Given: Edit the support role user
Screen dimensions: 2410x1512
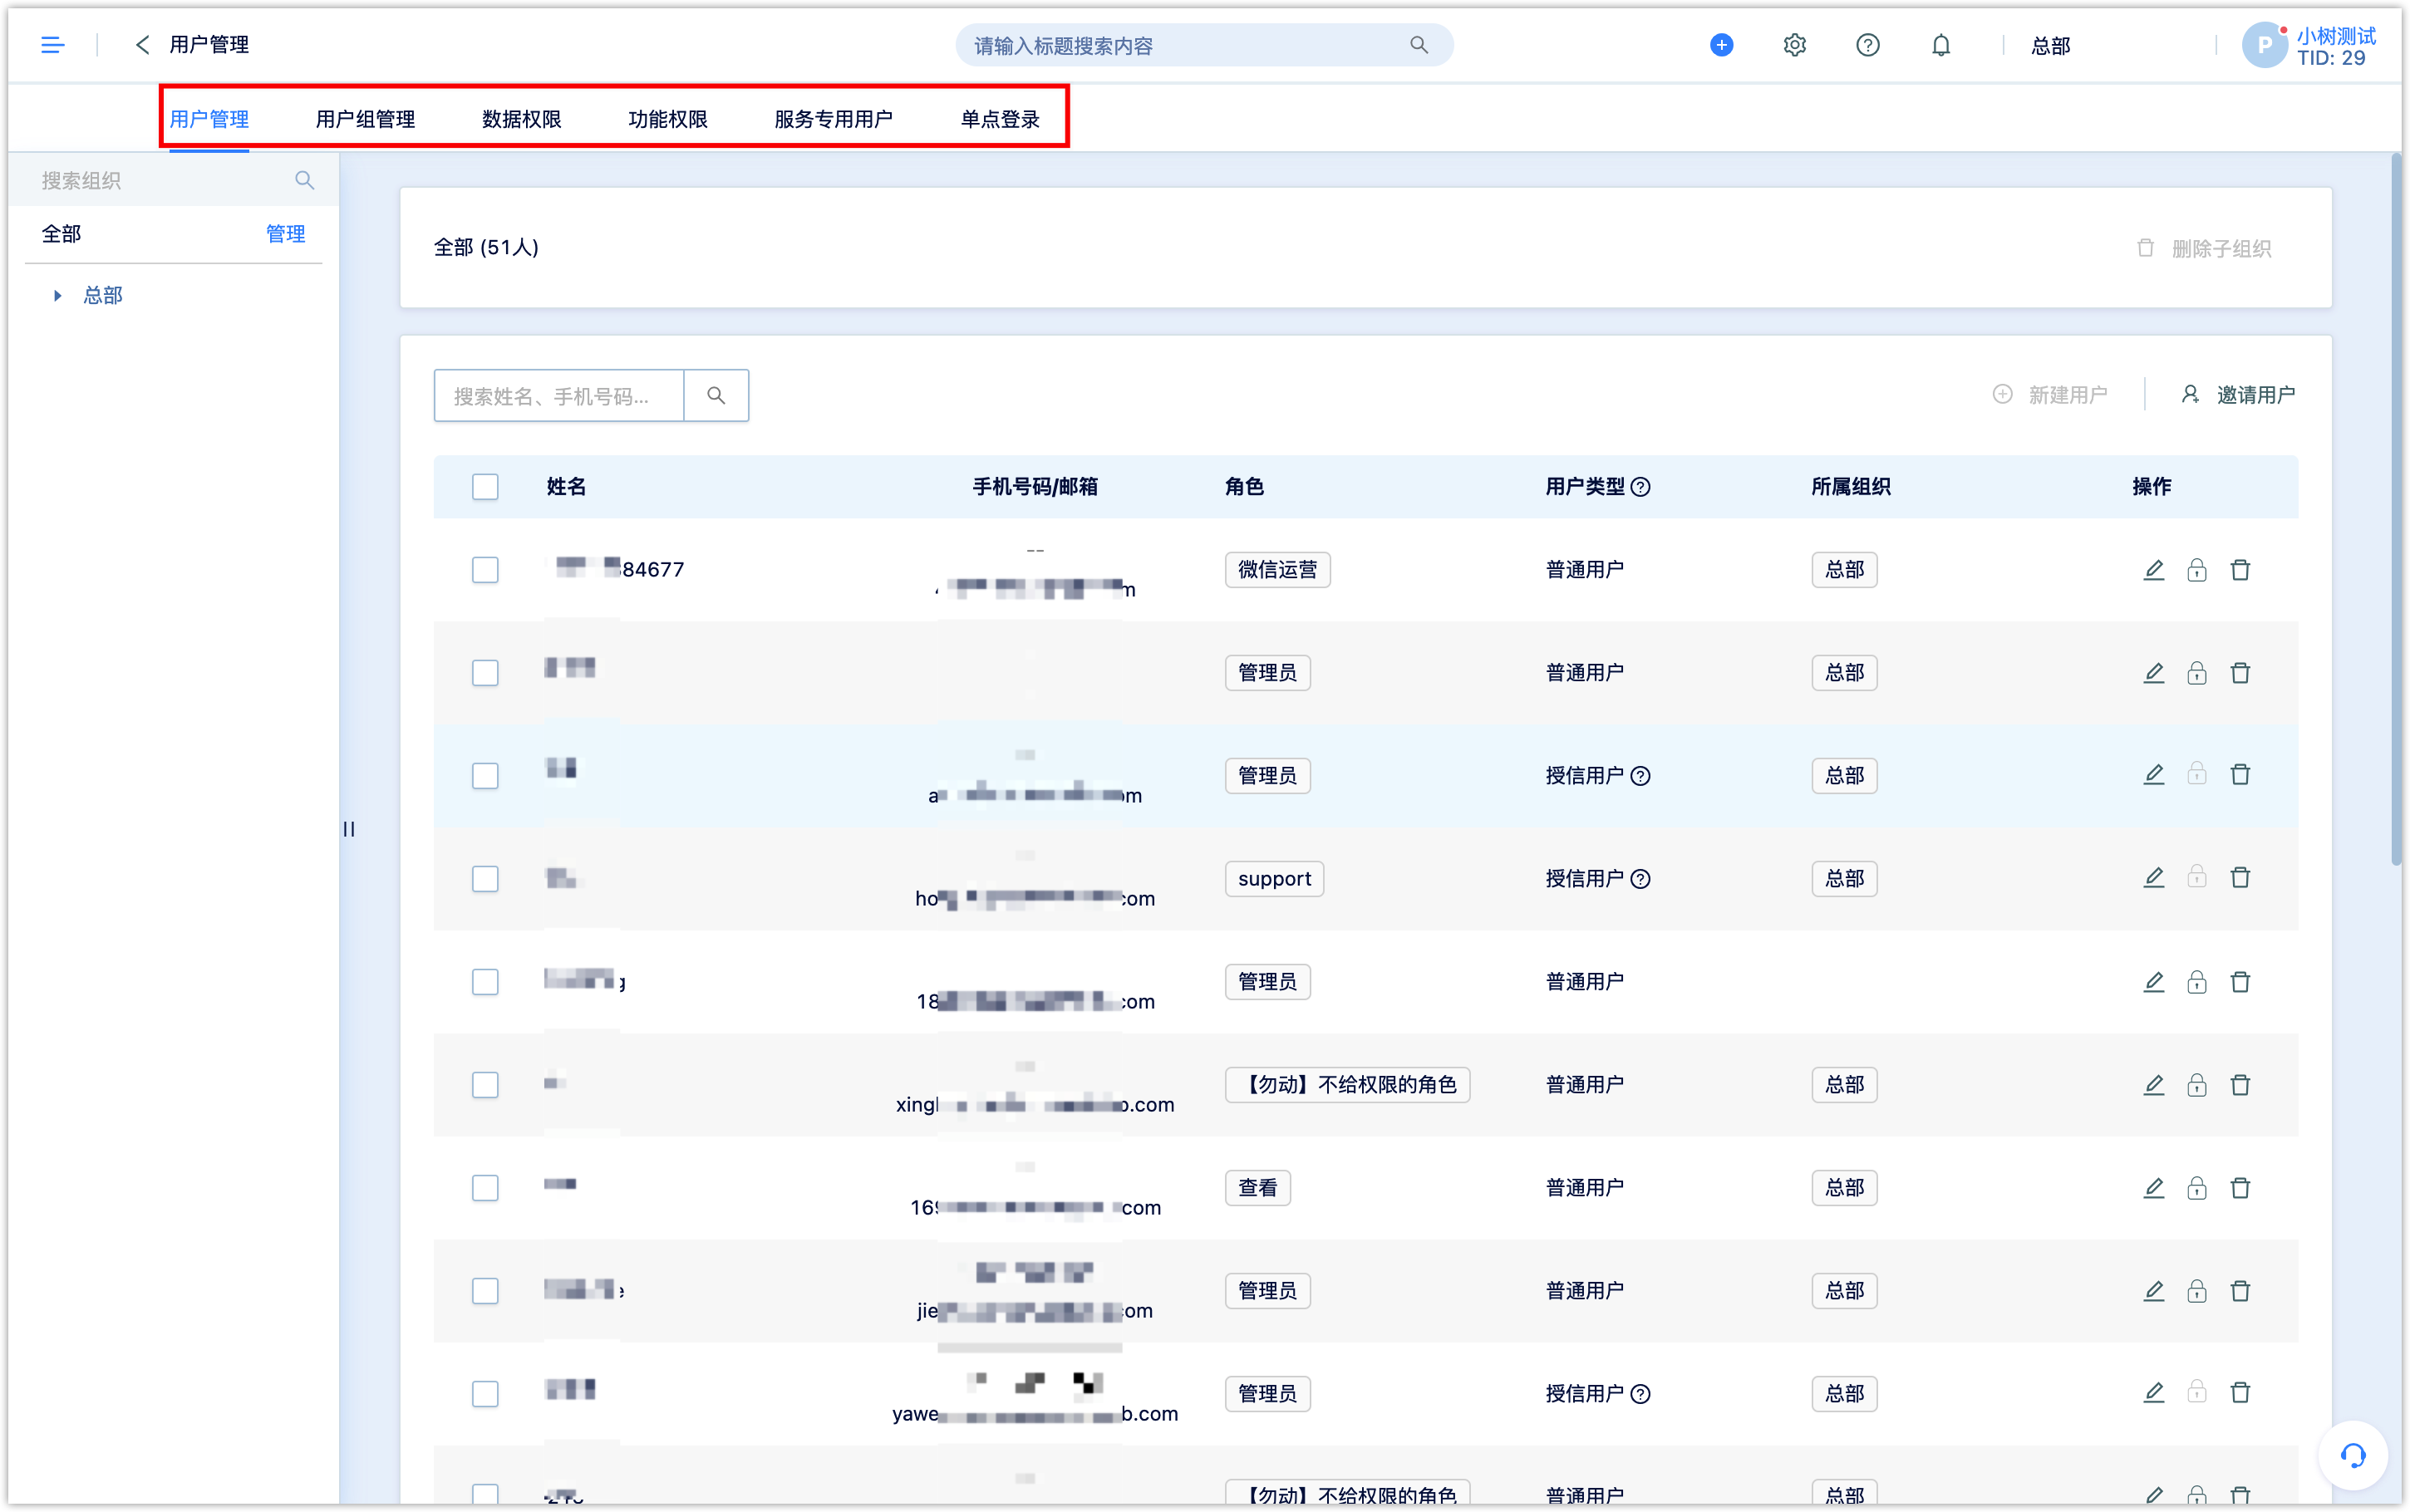Looking at the screenshot, I should 2154,878.
